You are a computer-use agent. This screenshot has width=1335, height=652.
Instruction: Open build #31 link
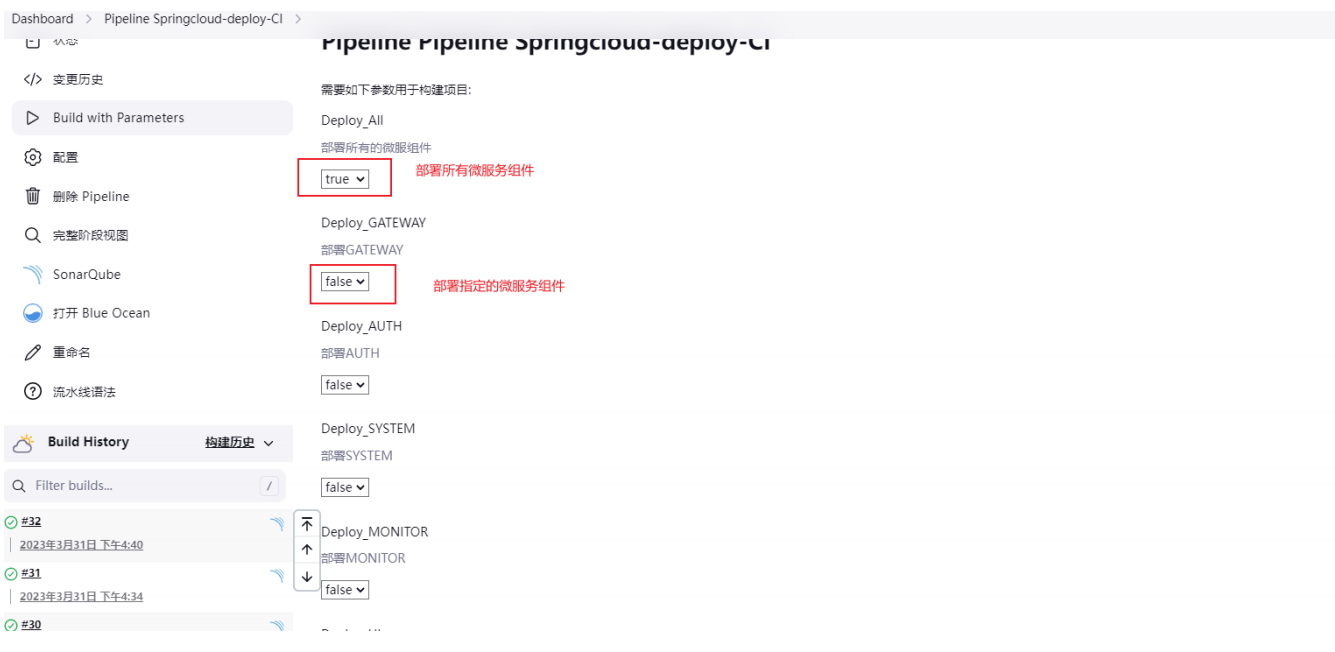point(31,573)
